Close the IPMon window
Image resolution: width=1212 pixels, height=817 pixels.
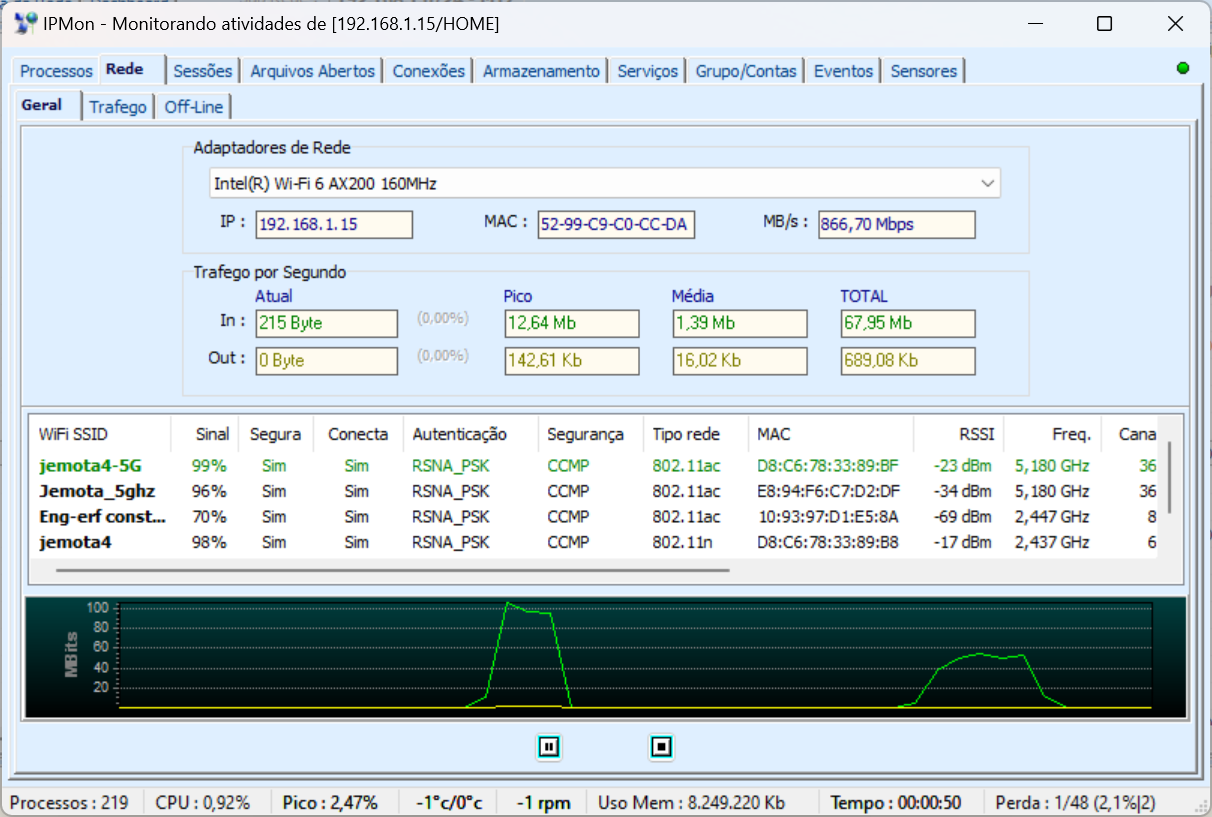(1175, 24)
